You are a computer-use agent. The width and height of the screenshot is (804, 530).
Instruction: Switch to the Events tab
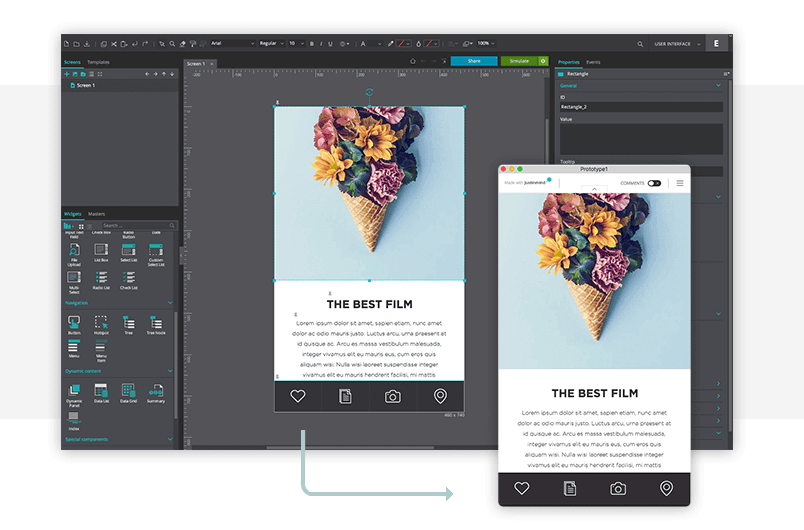pyautogui.click(x=593, y=62)
